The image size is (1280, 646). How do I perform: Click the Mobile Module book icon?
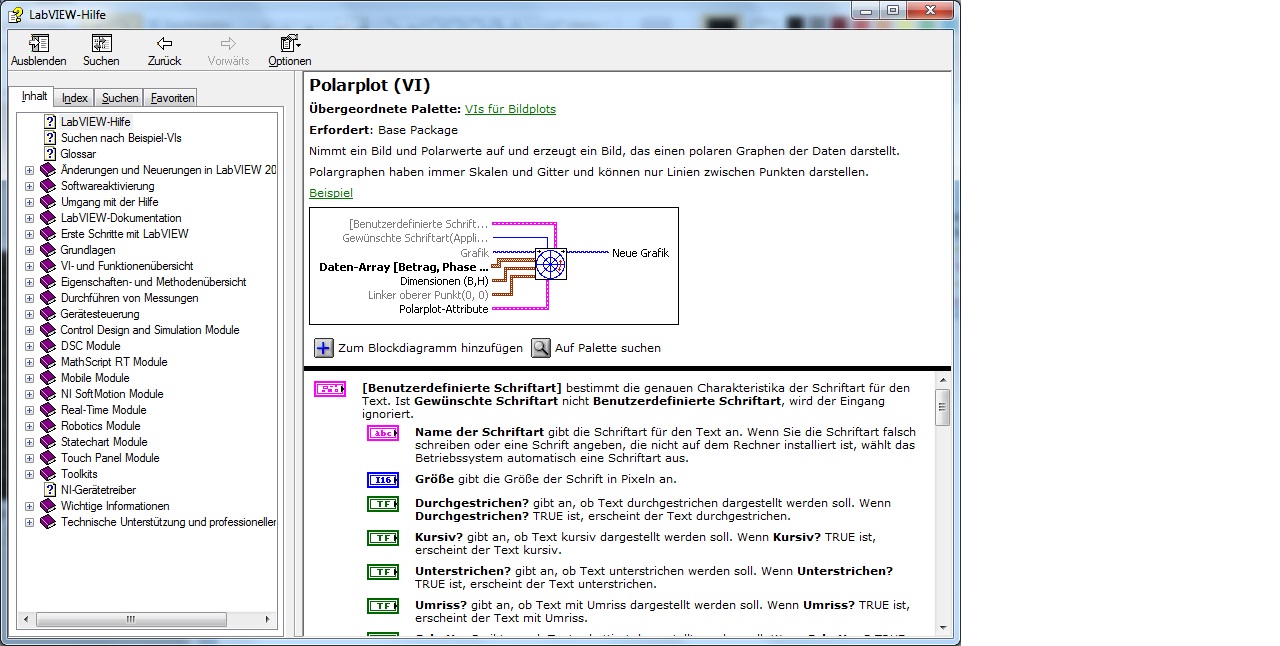(x=48, y=378)
